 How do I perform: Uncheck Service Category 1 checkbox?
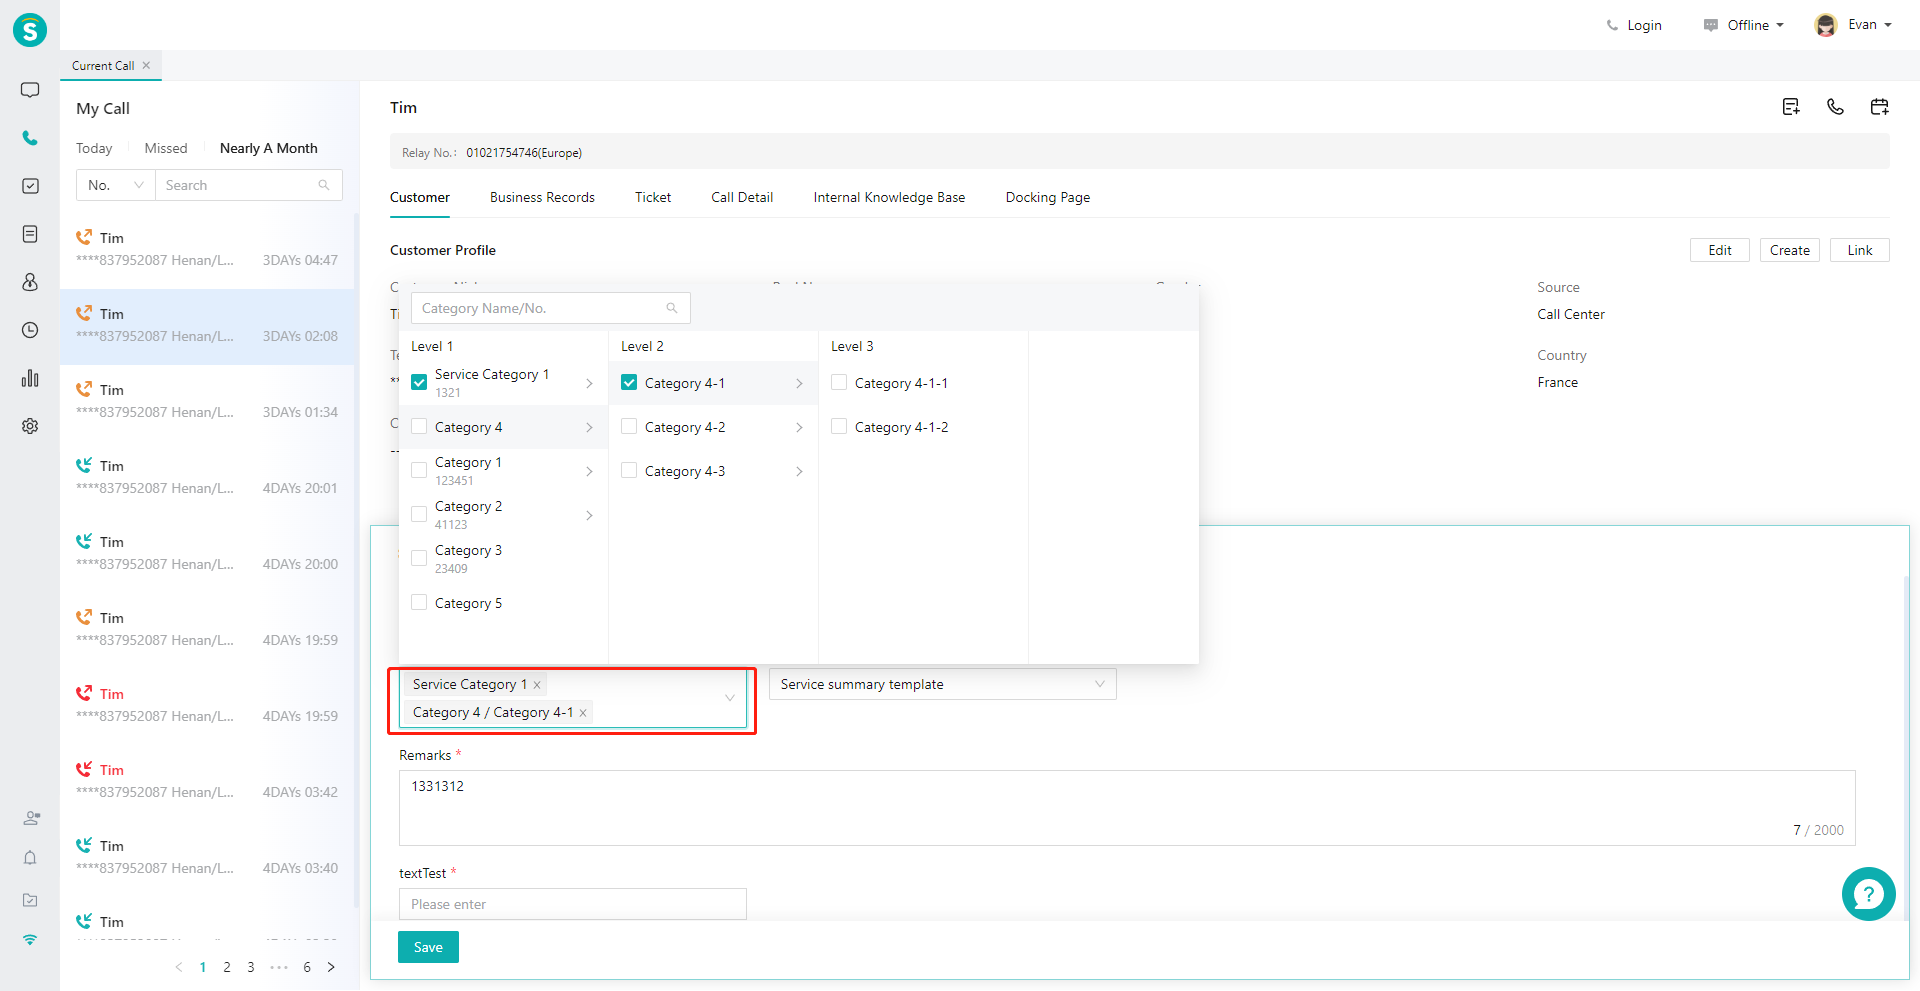[419, 382]
